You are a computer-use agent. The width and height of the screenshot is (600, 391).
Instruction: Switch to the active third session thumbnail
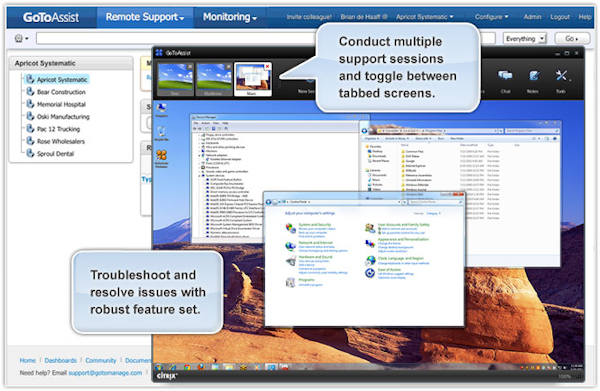point(253,80)
